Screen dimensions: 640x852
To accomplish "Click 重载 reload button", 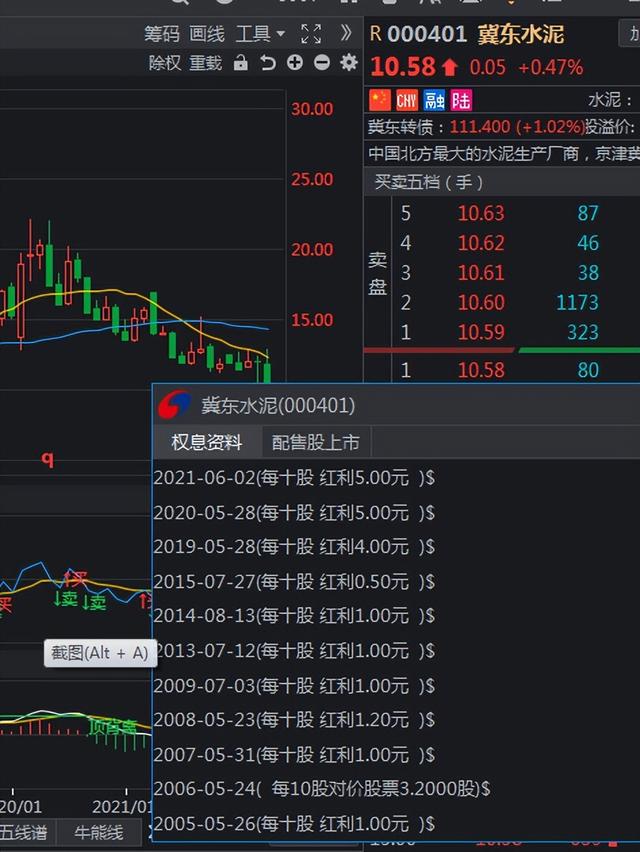I will 206,63.
